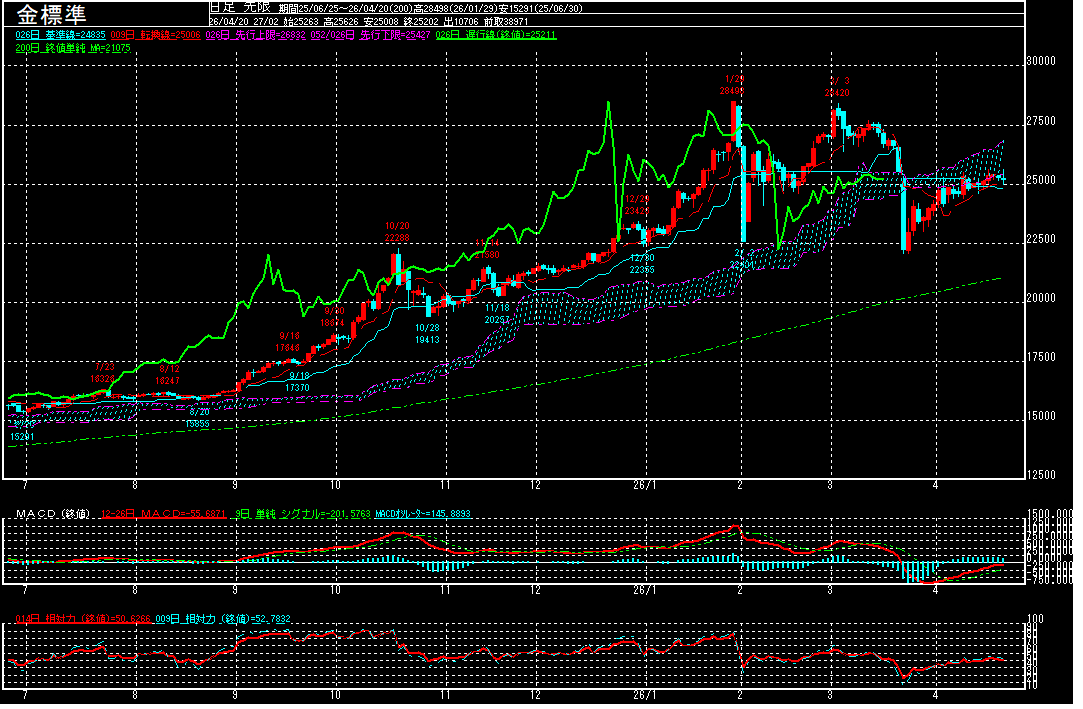Click the 10/20 high label 22289
This screenshot has width=1083, height=709.
(x=397, y=238)
